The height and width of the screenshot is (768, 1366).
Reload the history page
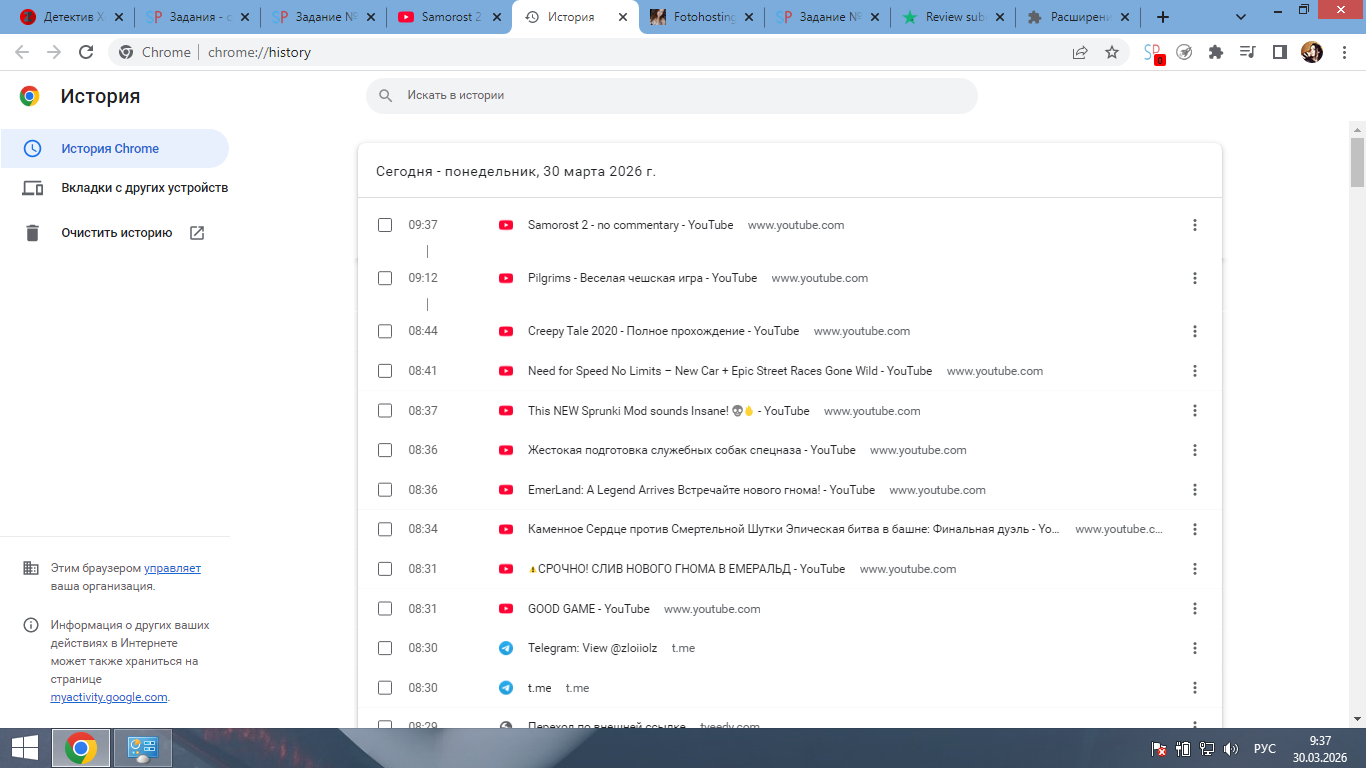86,52
